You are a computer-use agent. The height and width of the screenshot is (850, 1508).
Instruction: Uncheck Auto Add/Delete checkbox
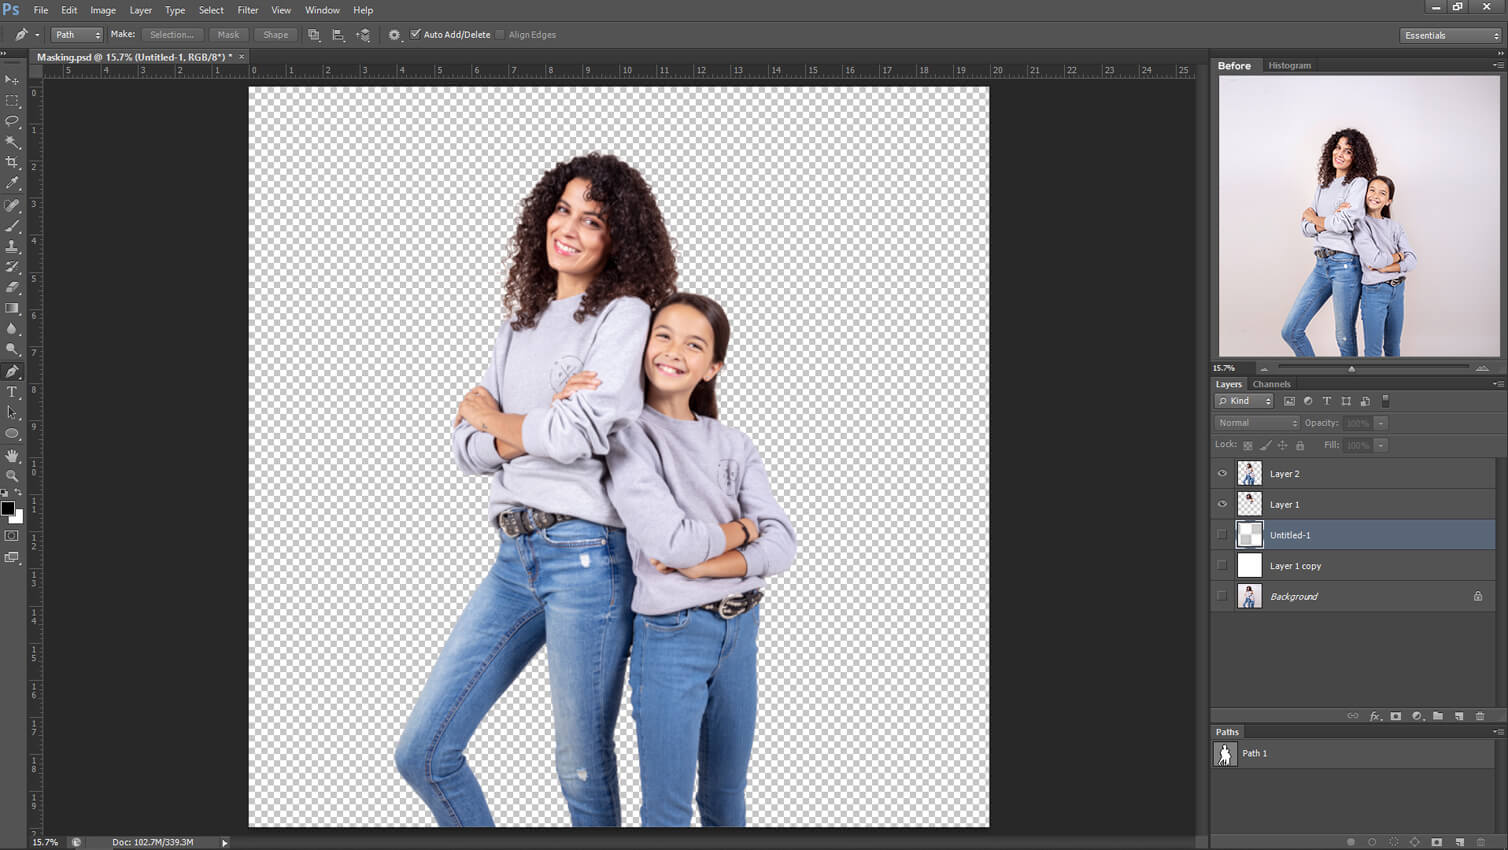416,34
